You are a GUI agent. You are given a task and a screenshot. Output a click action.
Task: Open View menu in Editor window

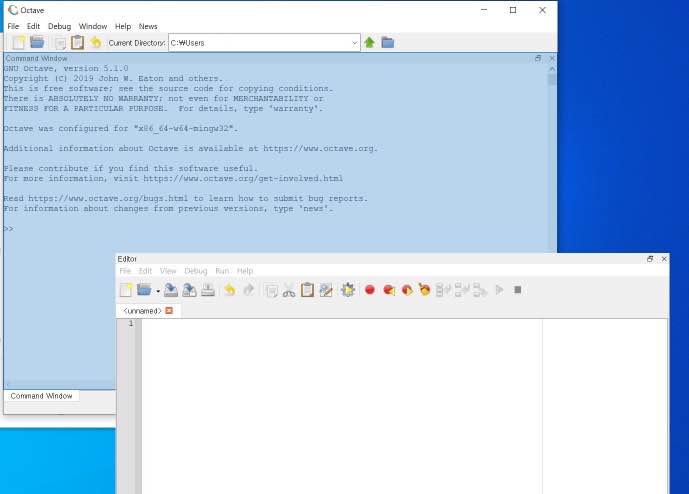tap(168, 271)
